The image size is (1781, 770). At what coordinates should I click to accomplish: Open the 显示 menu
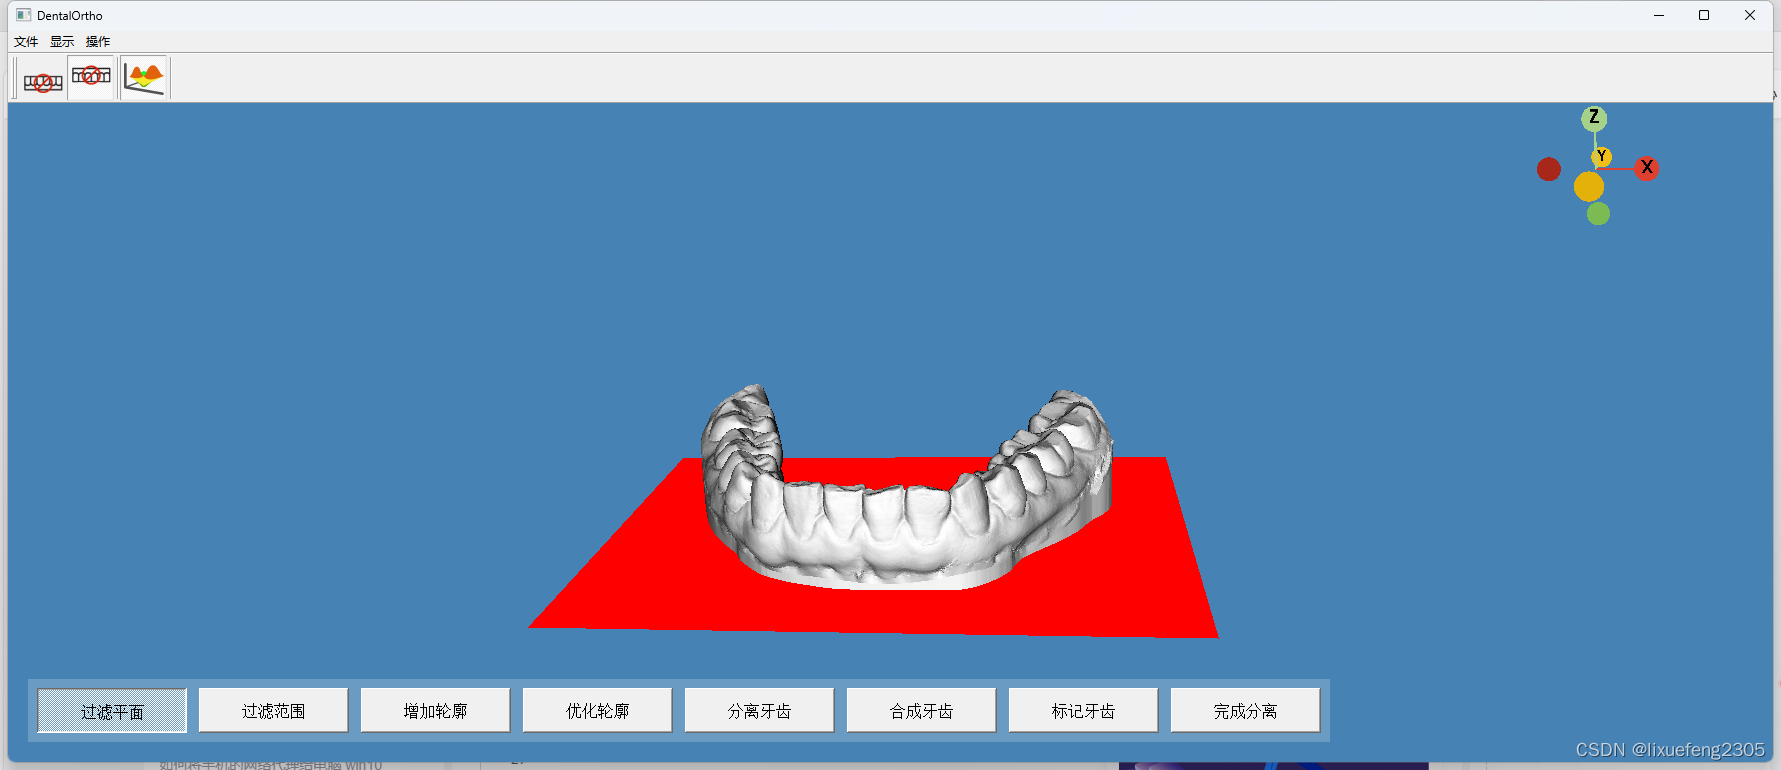click(62, 41)
